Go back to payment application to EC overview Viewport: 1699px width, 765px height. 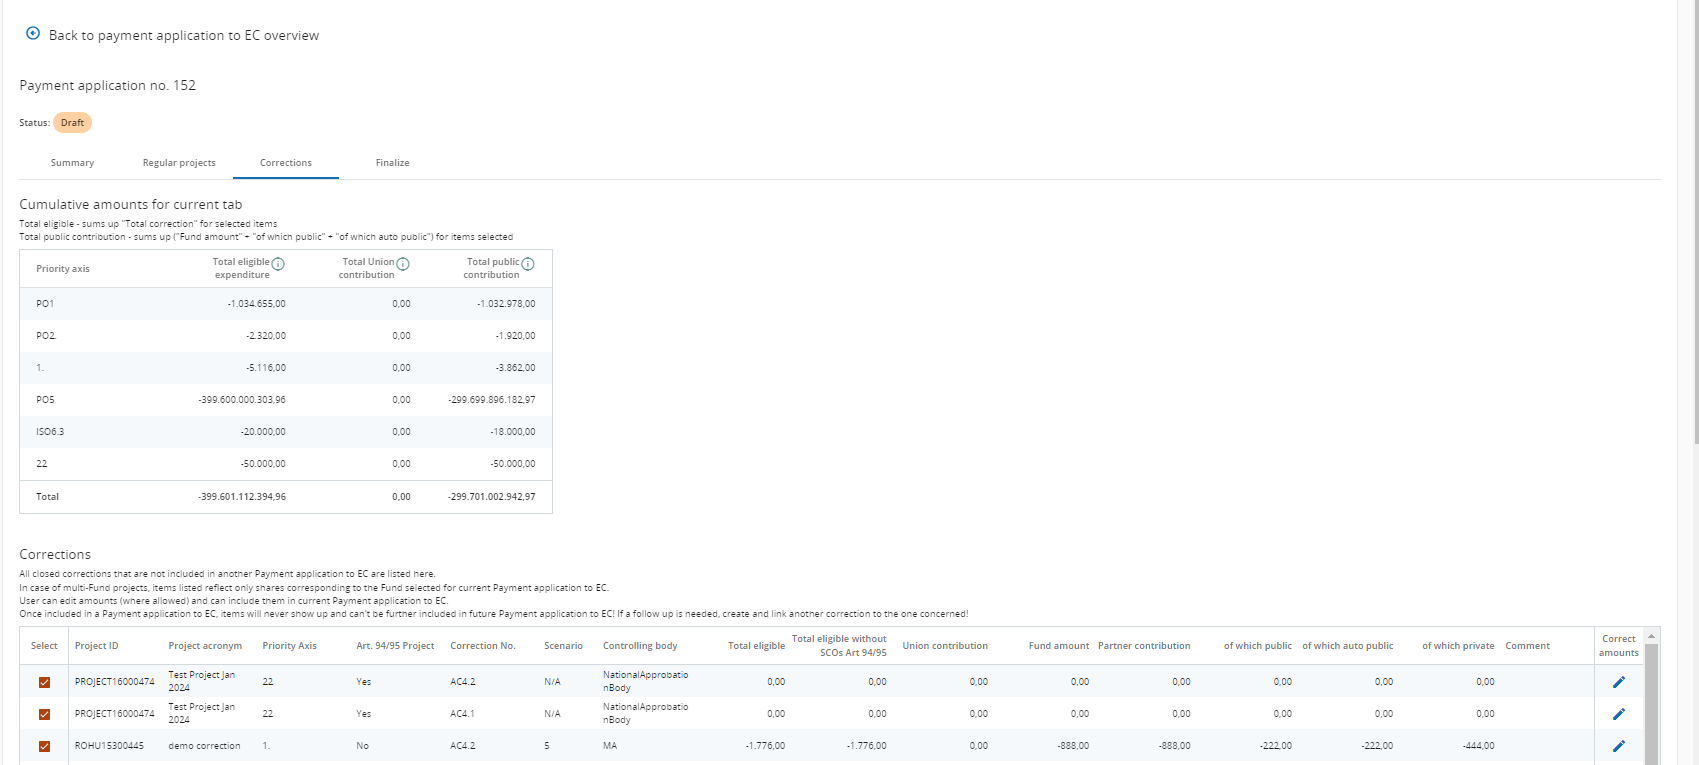(183, 35)
